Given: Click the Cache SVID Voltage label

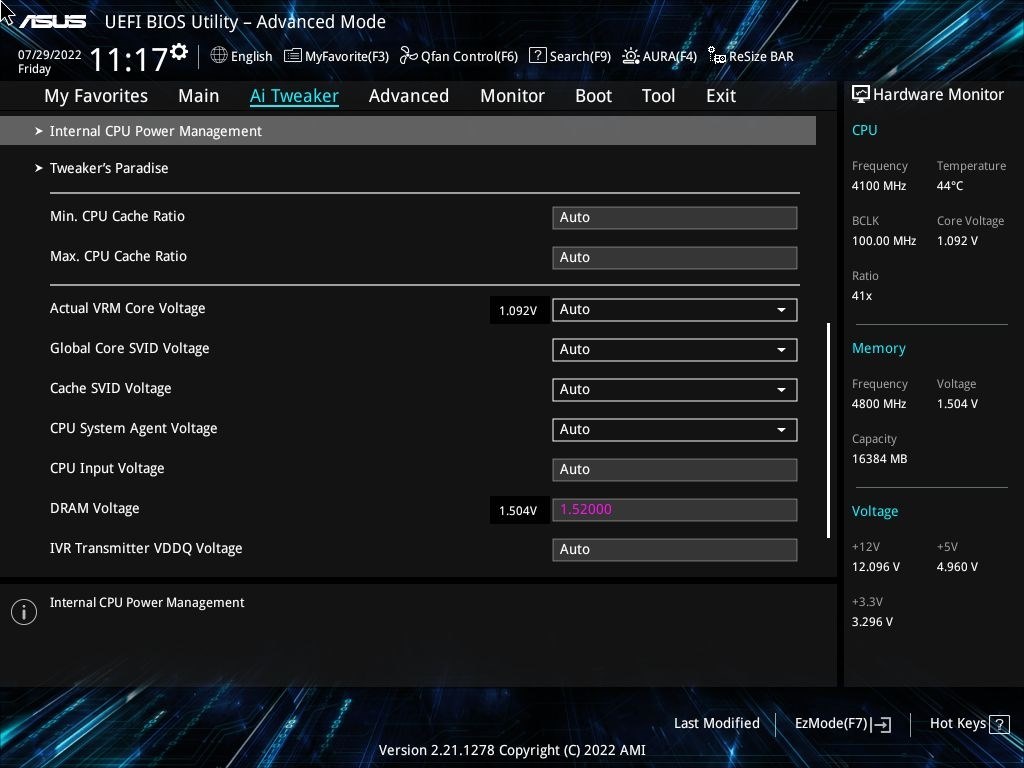Looking at the screenshot, I should [x=110, y=389].
